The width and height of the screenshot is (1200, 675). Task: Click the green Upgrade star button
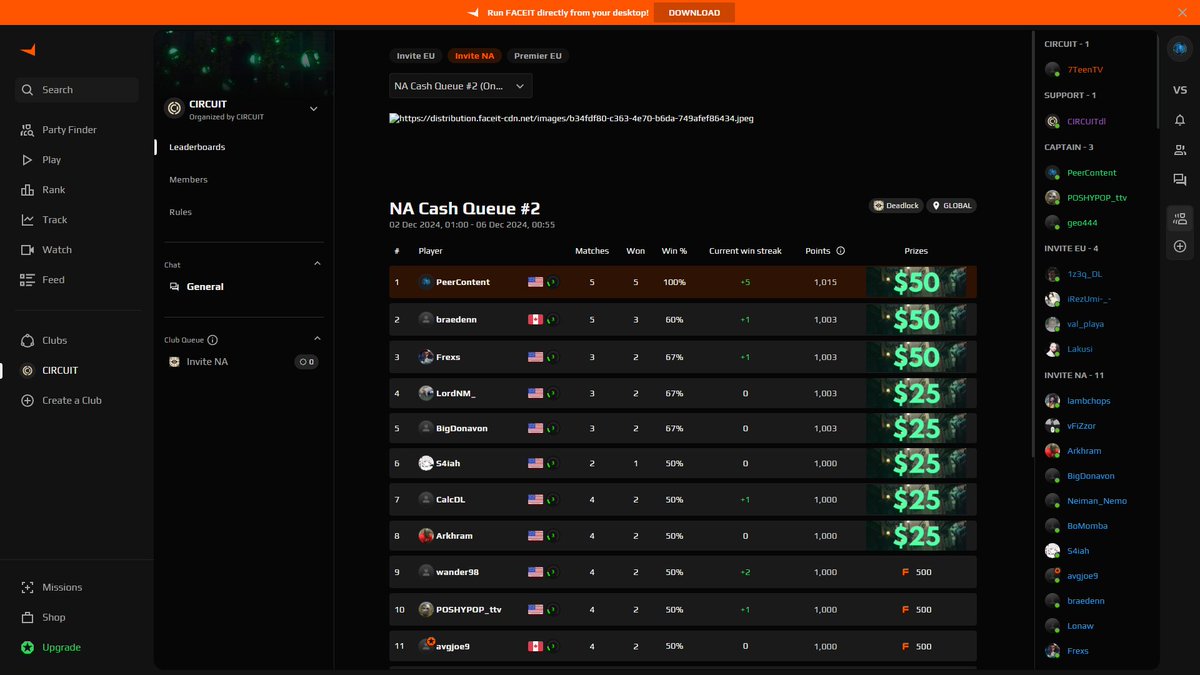(28, 648)
